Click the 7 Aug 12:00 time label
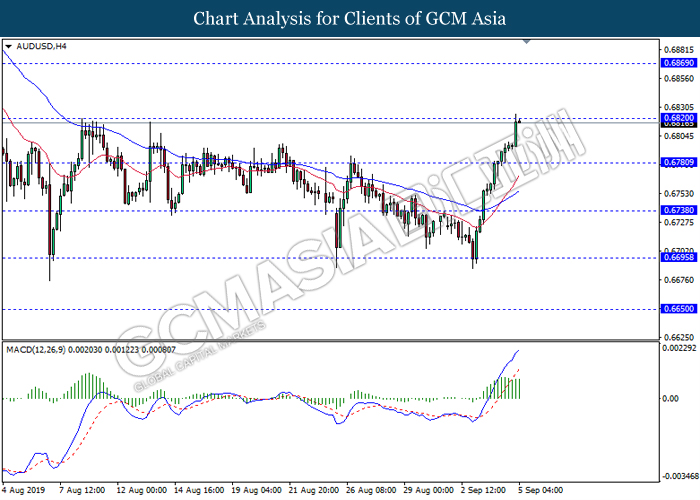700x500 pixels. click(x=82, y=490)
